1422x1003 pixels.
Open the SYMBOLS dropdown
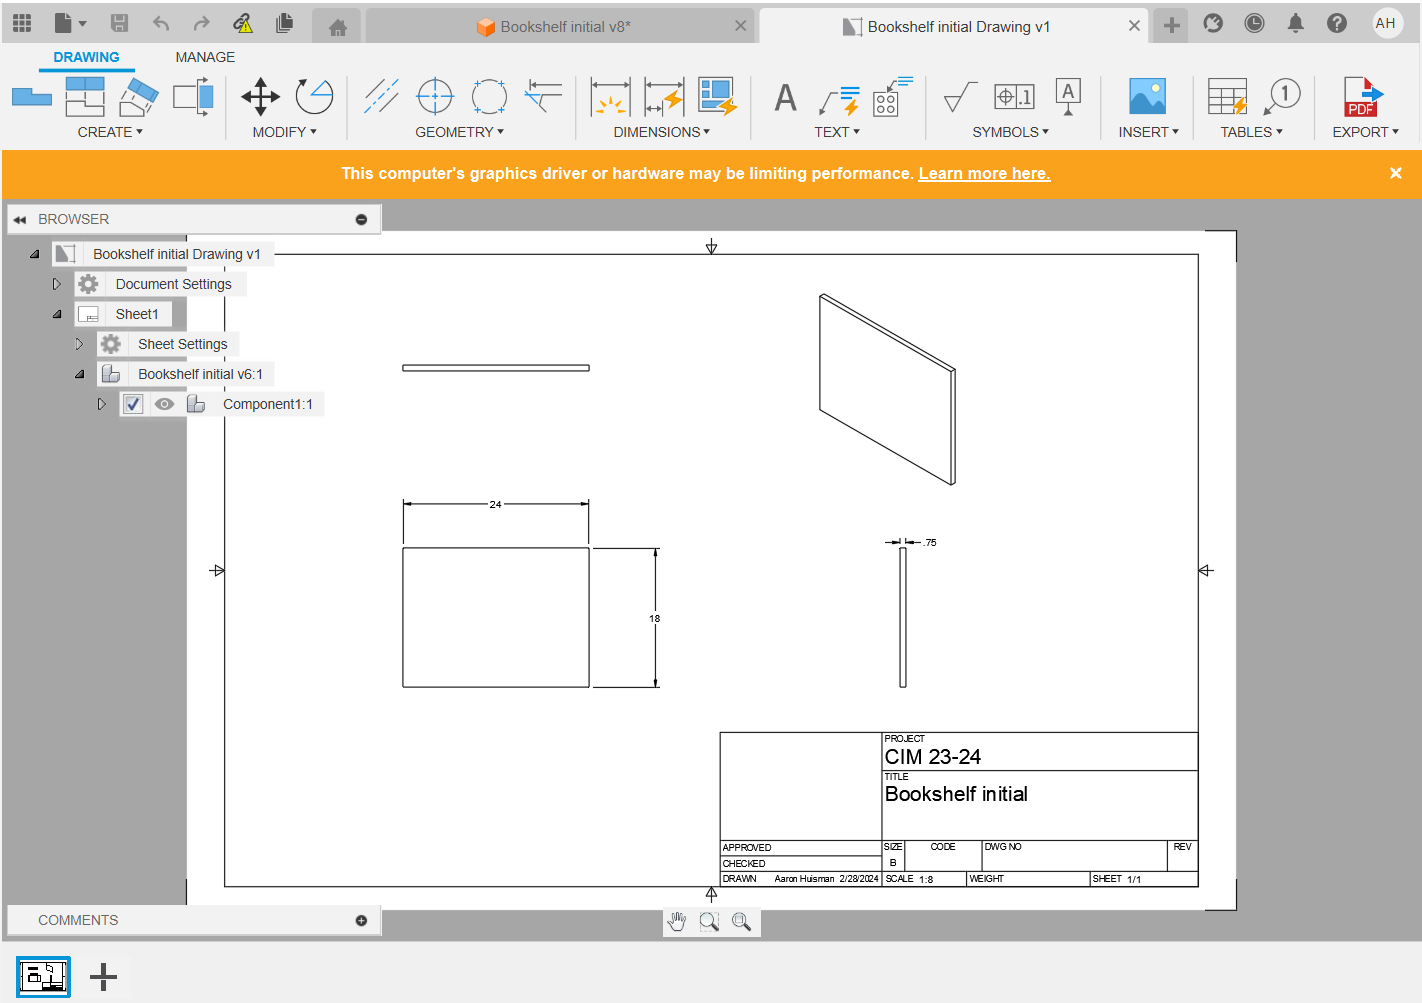coord(1010,132)
